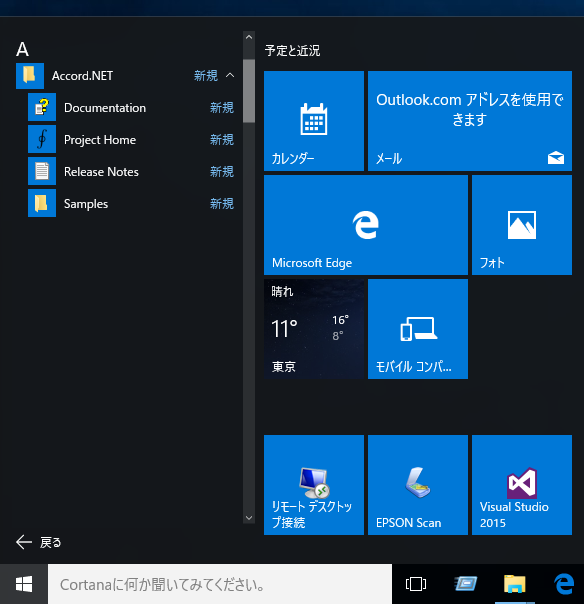Click the left arrow next to 戻る
This screenshot has height=604, width=584.
pos(24,542)
